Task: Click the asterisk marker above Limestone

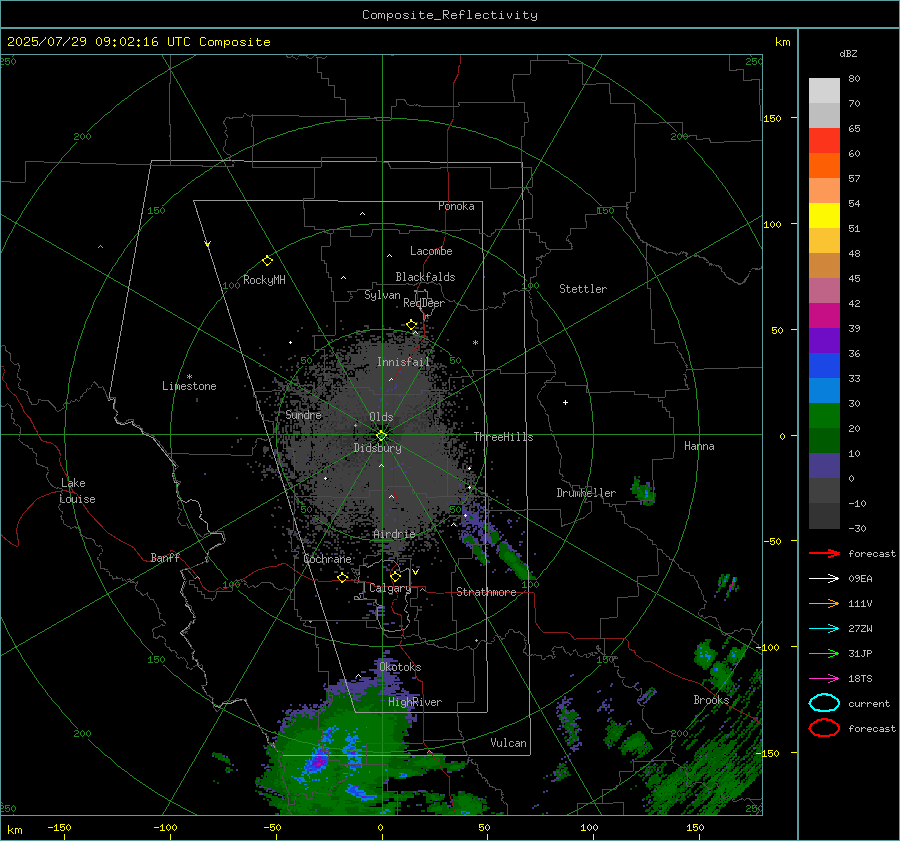Action: point(189,377)
